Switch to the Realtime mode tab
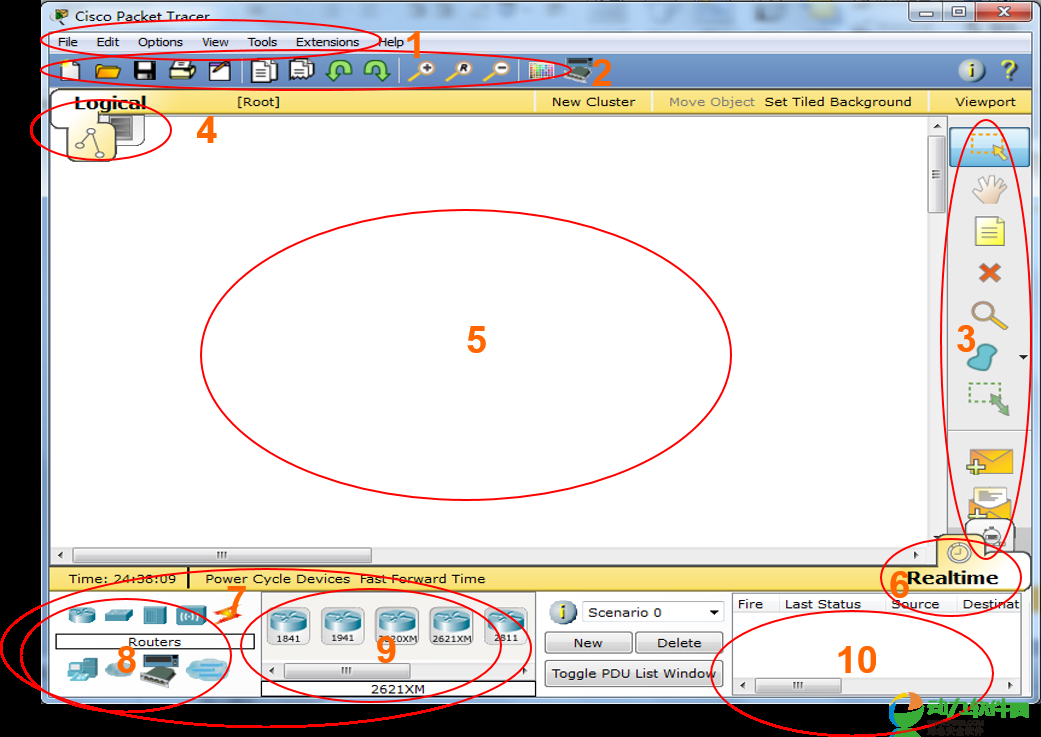The height and width of the screenshot is (737, 1041). [x=952, y=578]
